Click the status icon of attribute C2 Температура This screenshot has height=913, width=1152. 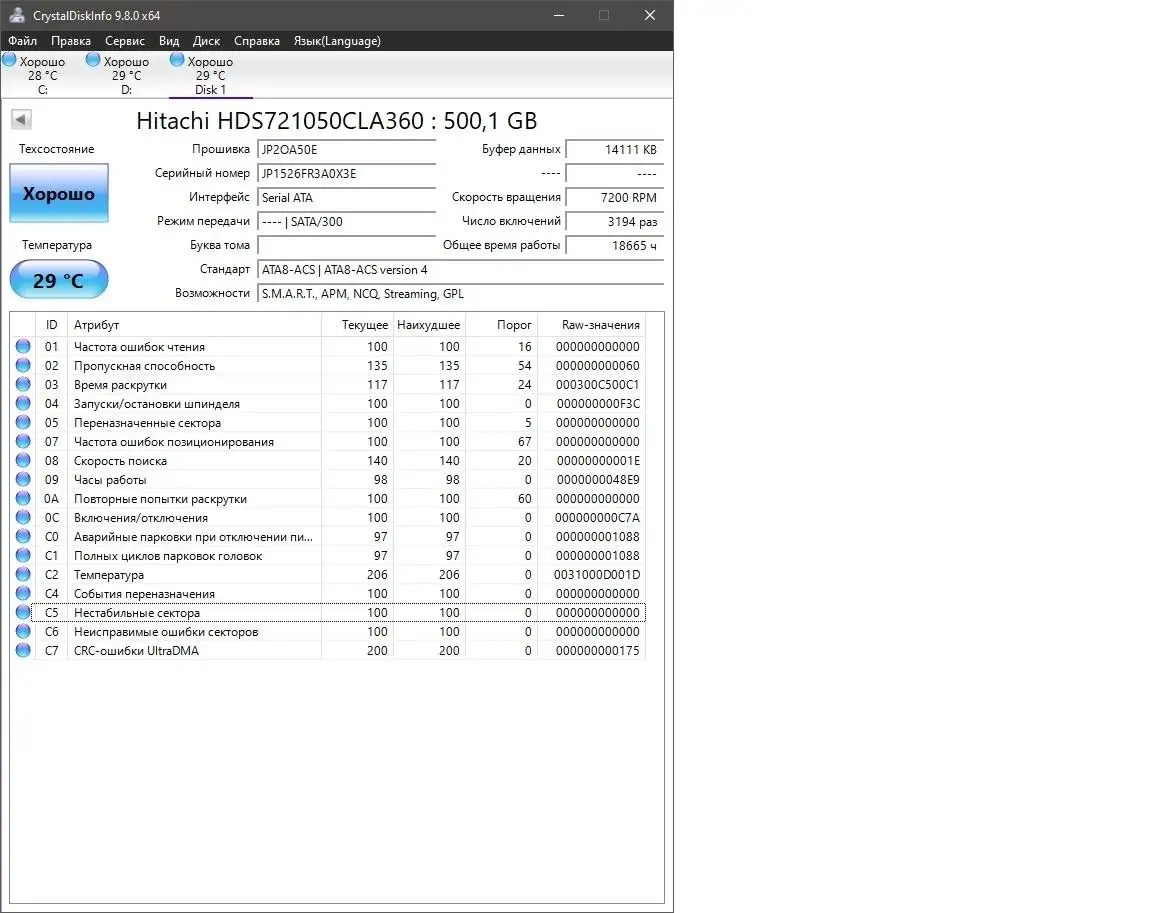pyautogui.click(x=23, y=575)
